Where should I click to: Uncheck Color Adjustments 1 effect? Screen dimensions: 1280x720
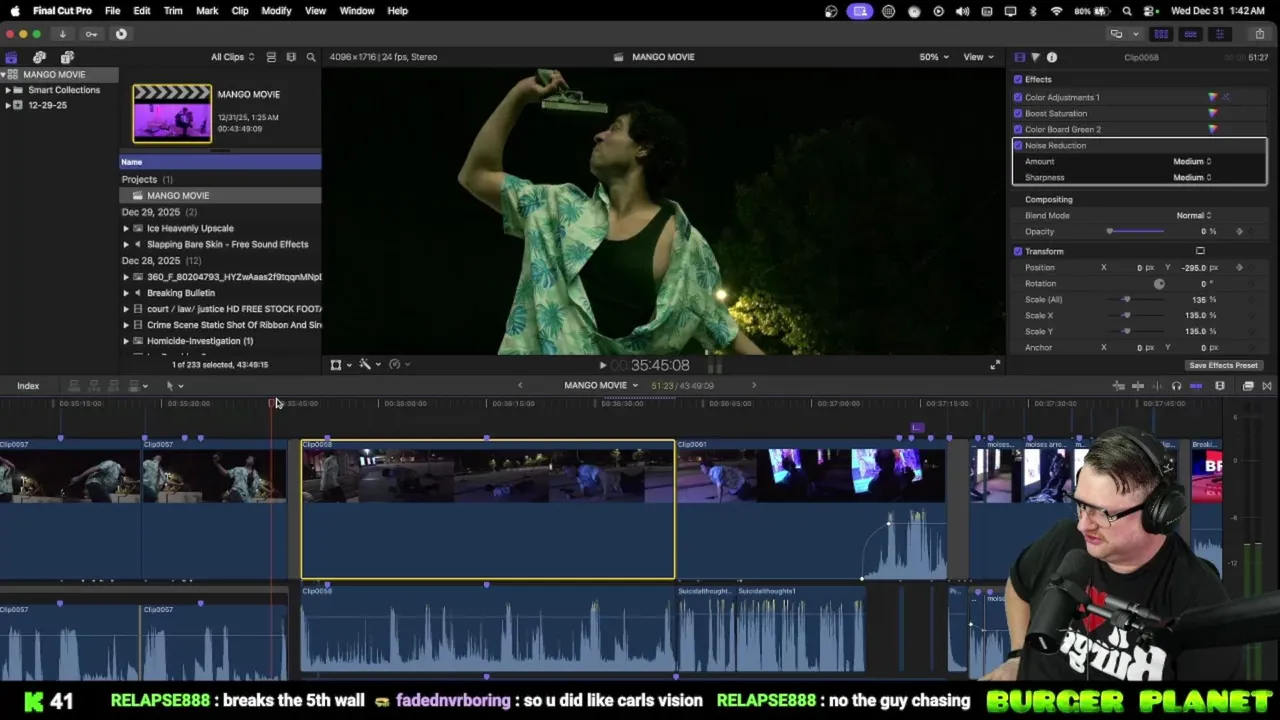tap(1018, 97)
